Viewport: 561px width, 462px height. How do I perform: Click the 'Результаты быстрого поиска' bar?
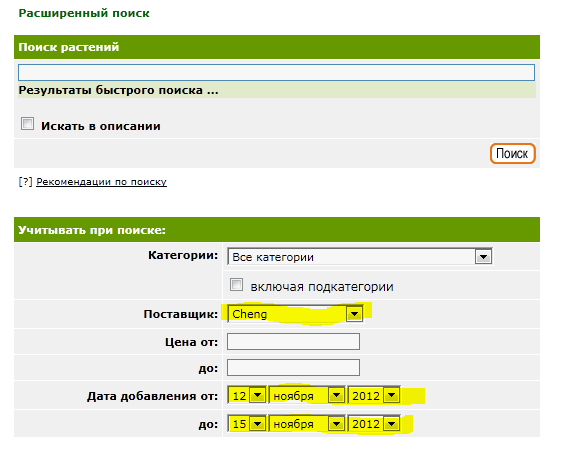point(277,90)
